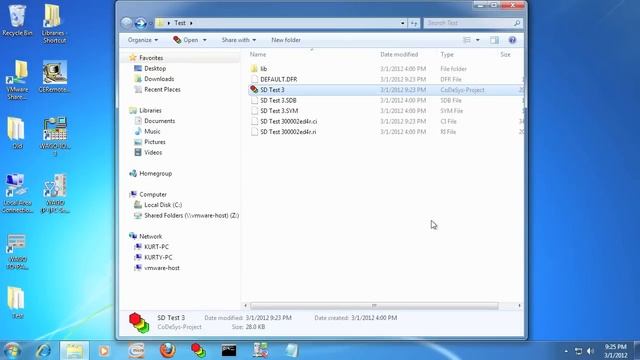Image resolution: width=640 pixels, height=360 pixels.
Task: Click the scrollbar right arrow
Action: click(x=519, y=306)
